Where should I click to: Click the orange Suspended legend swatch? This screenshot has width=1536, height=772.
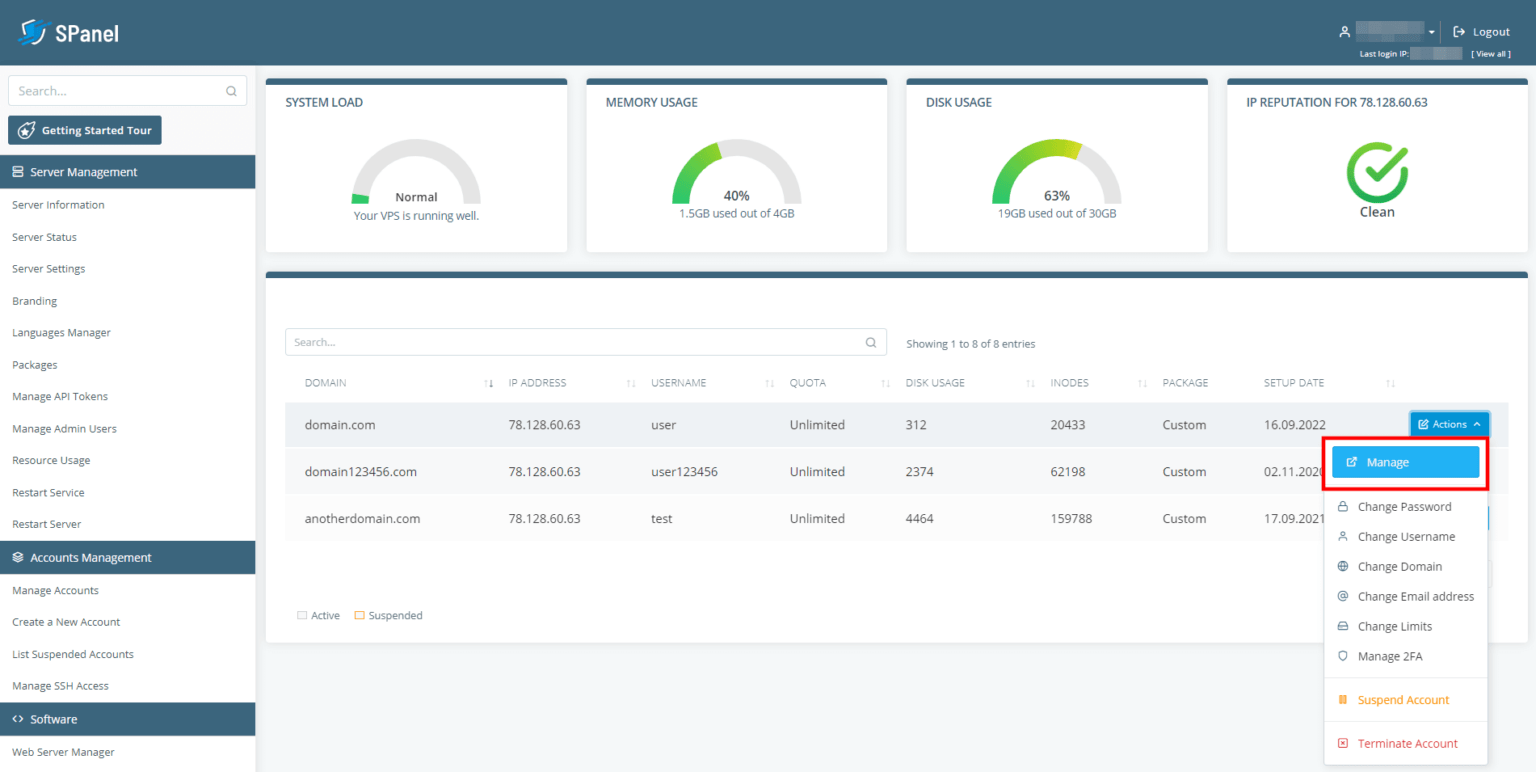[359, 616]
